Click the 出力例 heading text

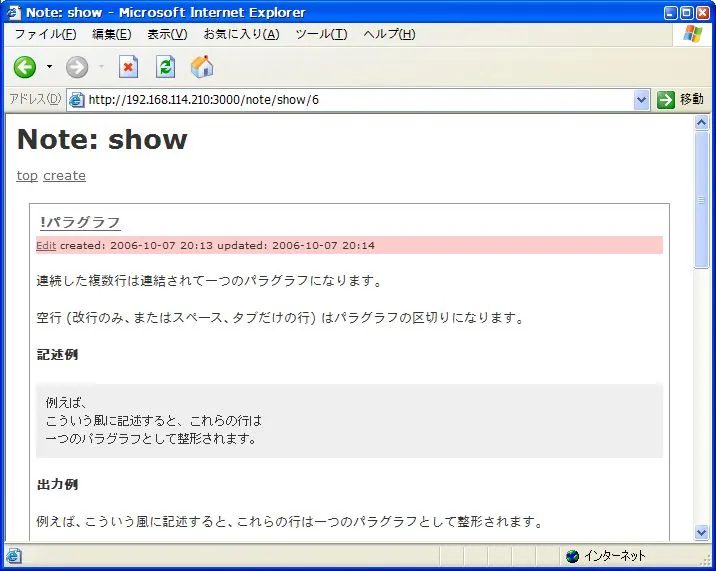click(x=57, y=484)
